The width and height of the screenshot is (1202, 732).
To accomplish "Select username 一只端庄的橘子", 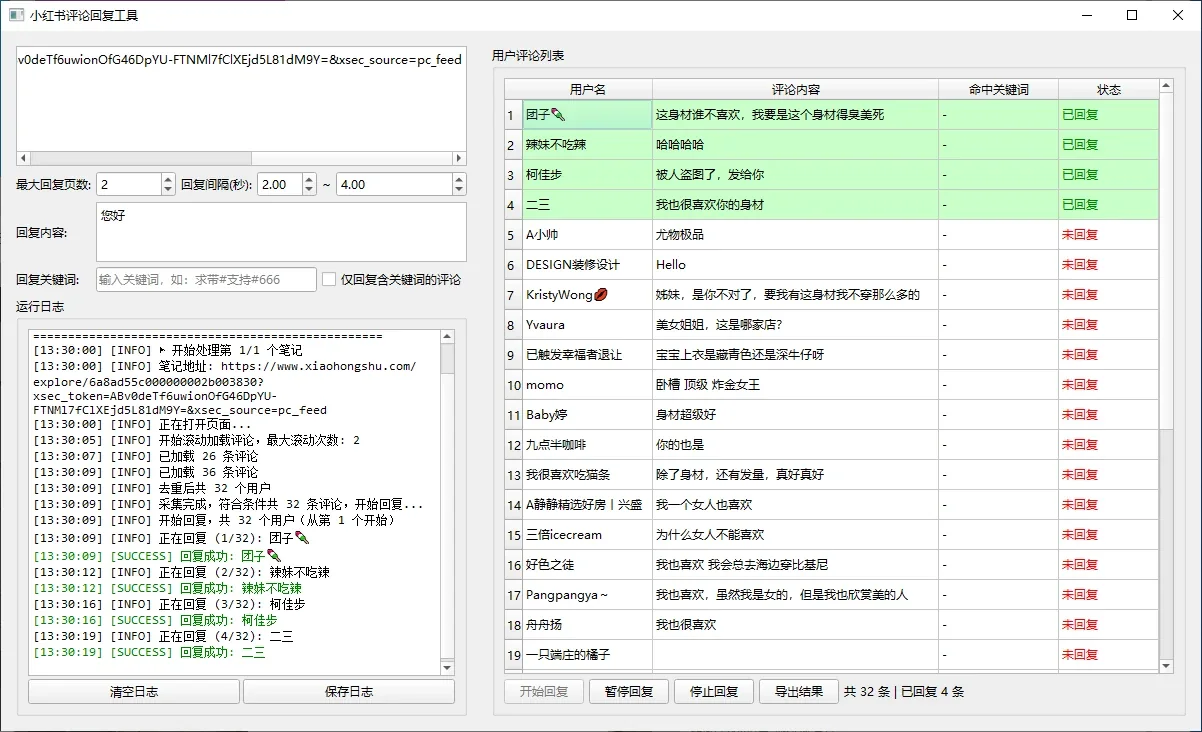I will tap(588, 655).
